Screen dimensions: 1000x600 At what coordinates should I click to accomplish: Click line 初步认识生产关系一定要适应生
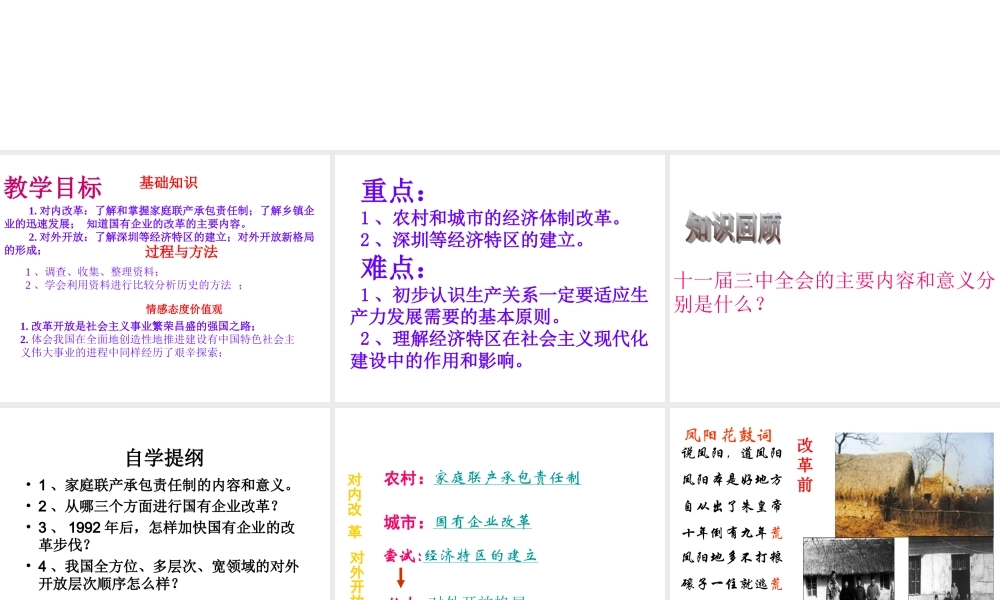[x=504, y=295]
